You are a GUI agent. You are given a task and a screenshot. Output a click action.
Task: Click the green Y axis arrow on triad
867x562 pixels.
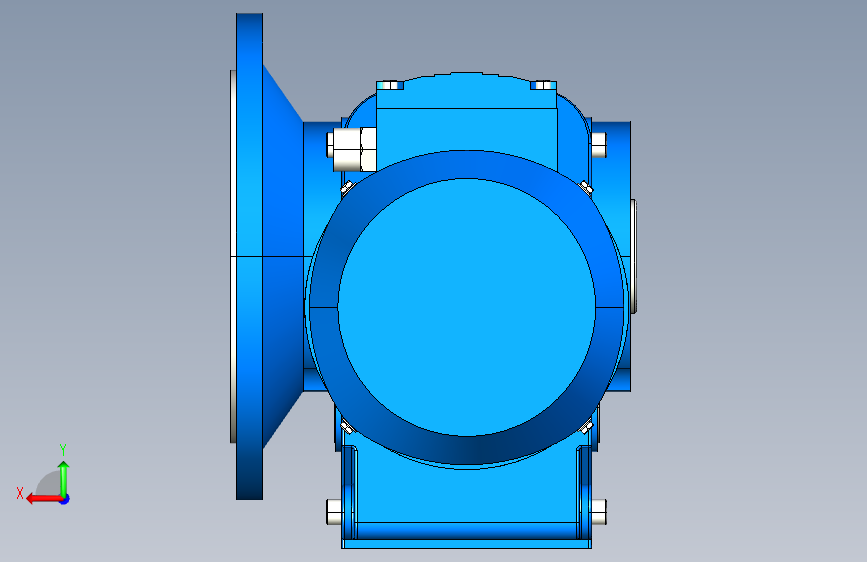point(64,479)
